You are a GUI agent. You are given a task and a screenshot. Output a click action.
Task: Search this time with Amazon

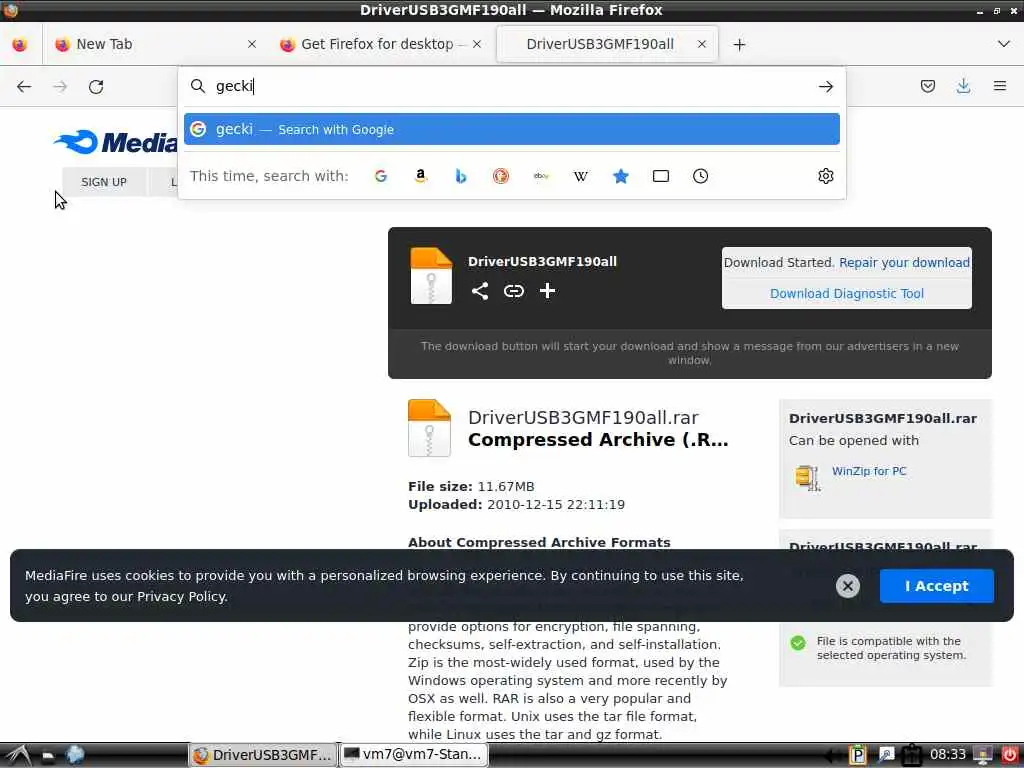pyautogui.click(x=421, y=176)
